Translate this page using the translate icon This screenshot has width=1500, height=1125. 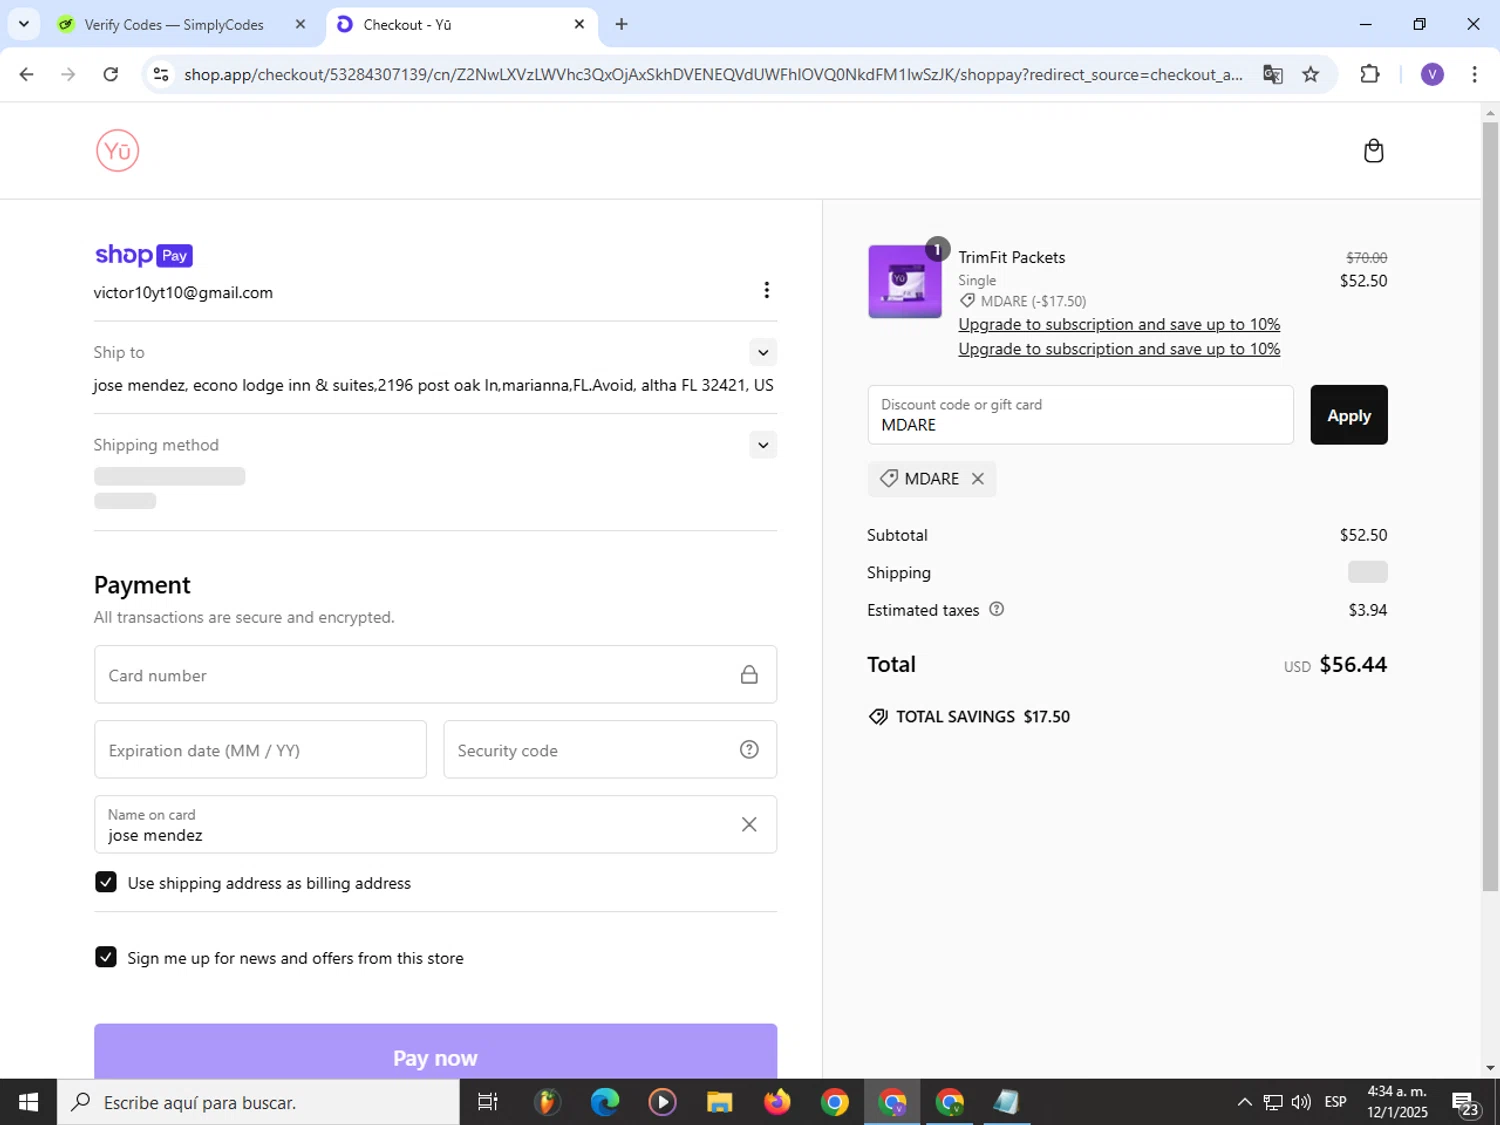click(1272, 74)
